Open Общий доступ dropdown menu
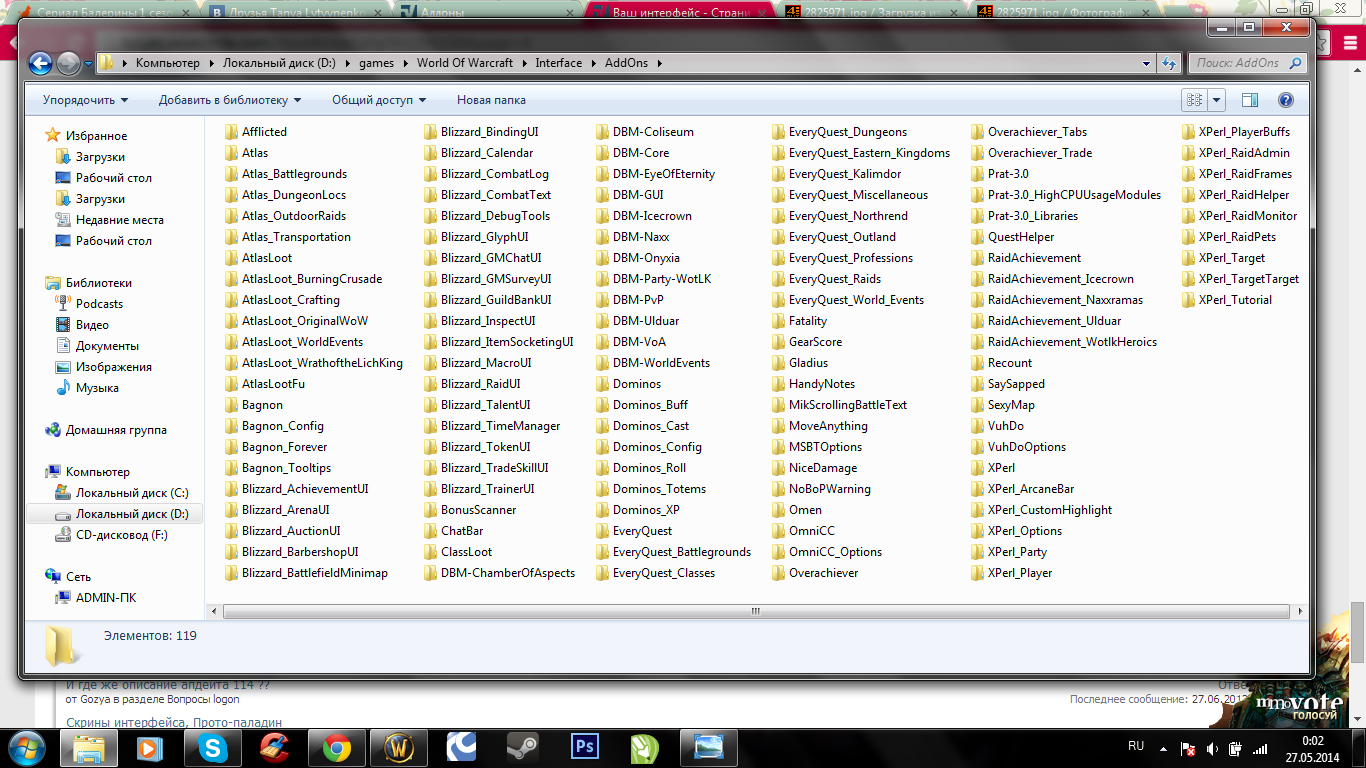This screenshot has height=768, width=1366. (379, 100)
